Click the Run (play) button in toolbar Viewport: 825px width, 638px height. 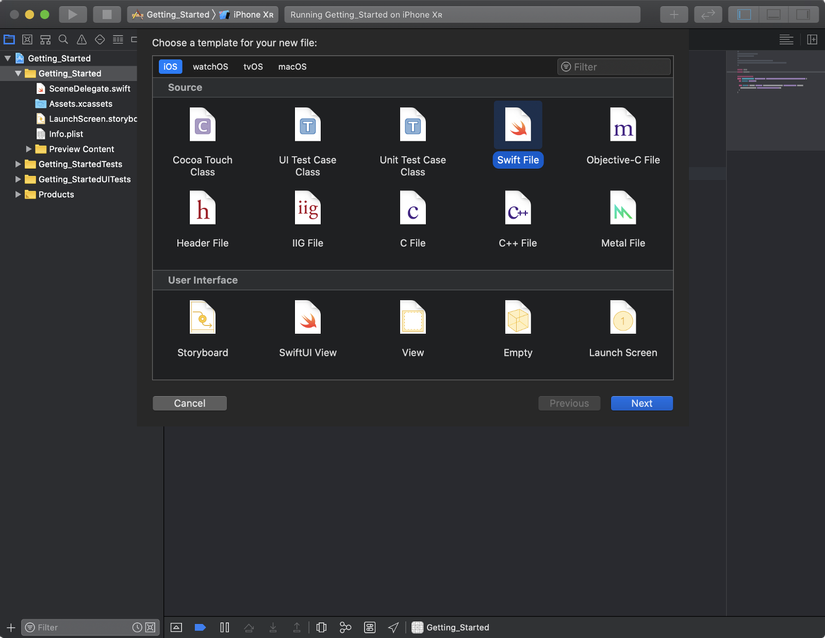[72, 14]
